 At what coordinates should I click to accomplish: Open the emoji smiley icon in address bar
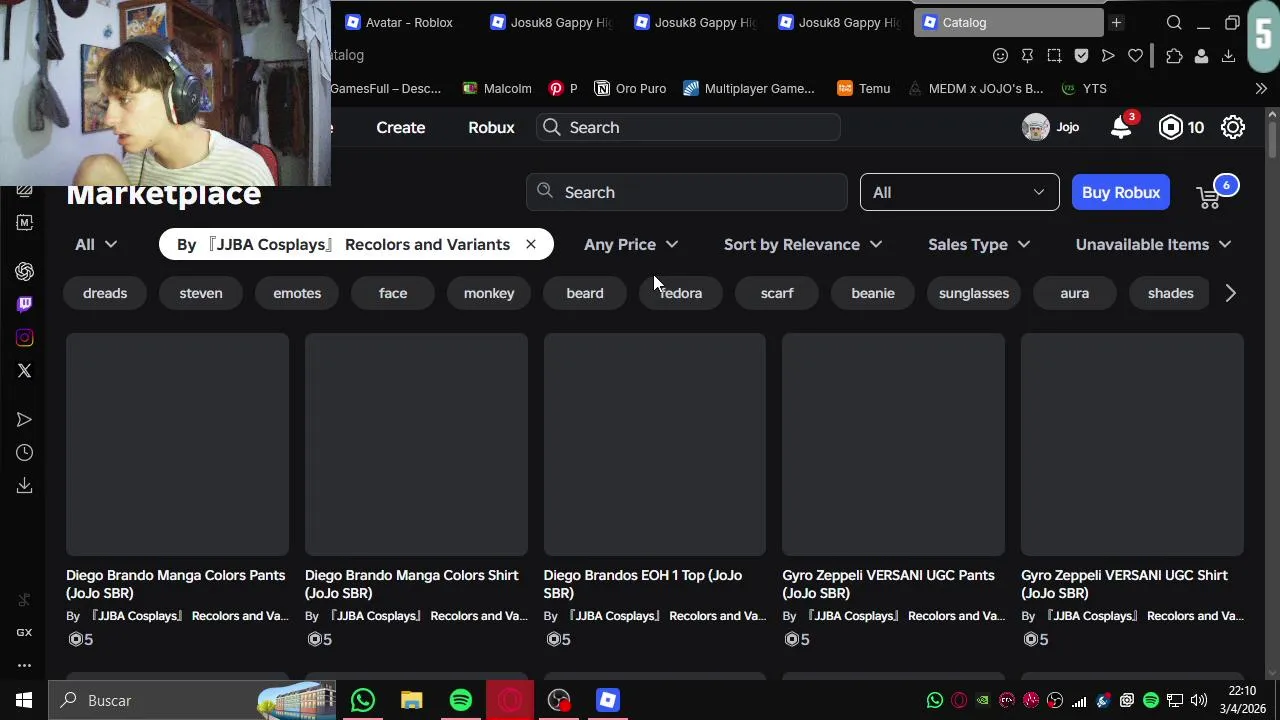tap(1000, 56)
